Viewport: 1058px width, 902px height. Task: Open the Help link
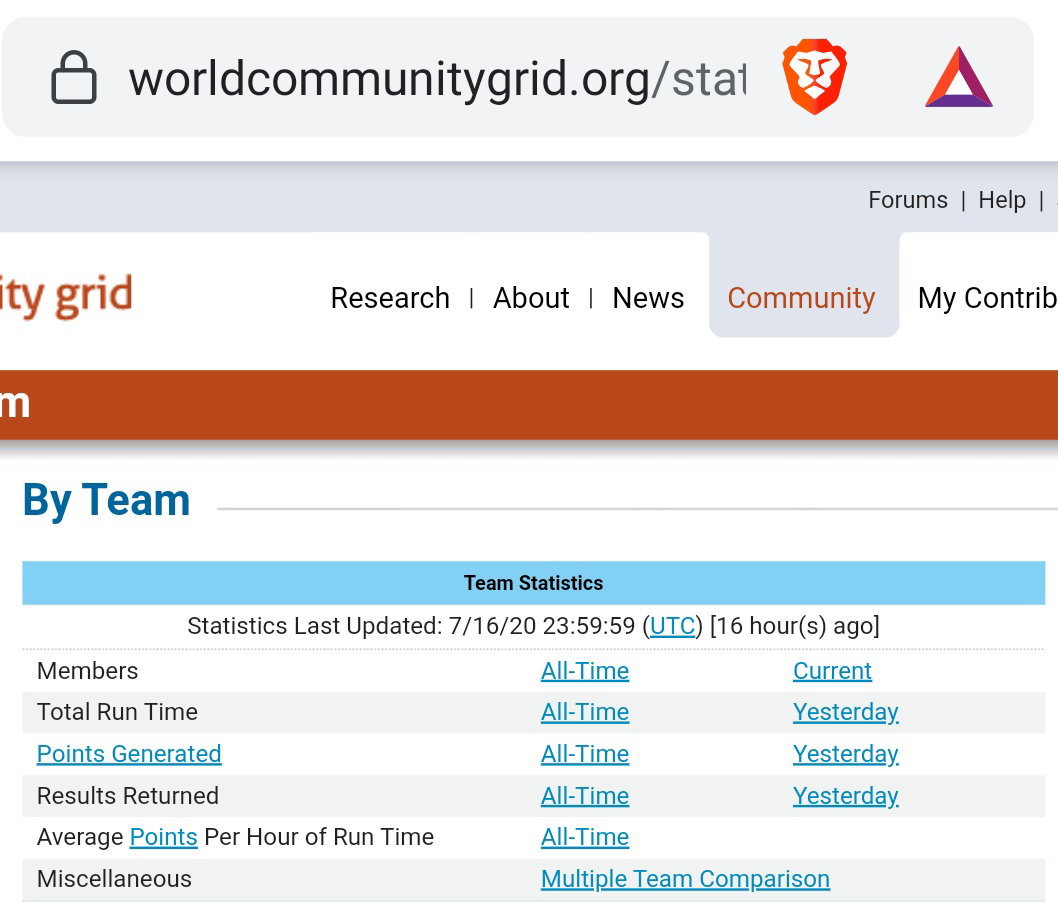[x=1002, y=200]
